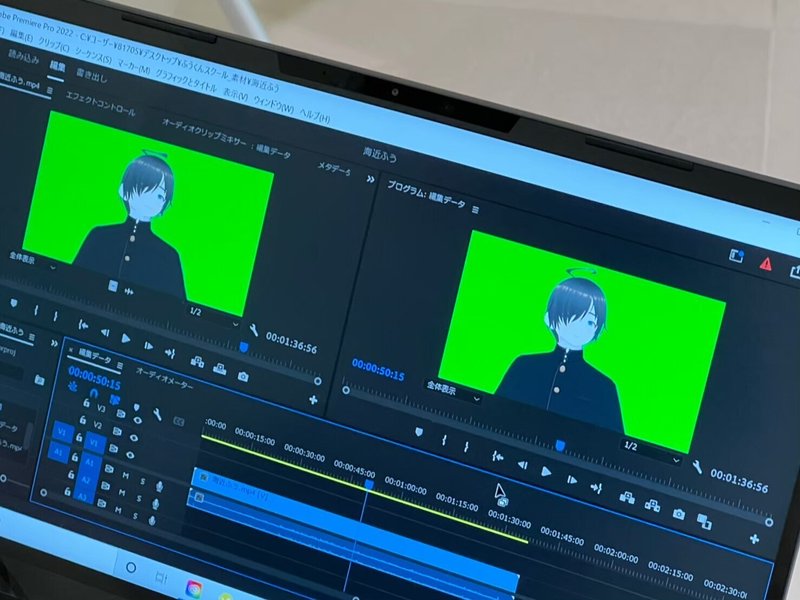Open the クリップ(C) menu
This screenshot has width=800, height=600.
54,45
